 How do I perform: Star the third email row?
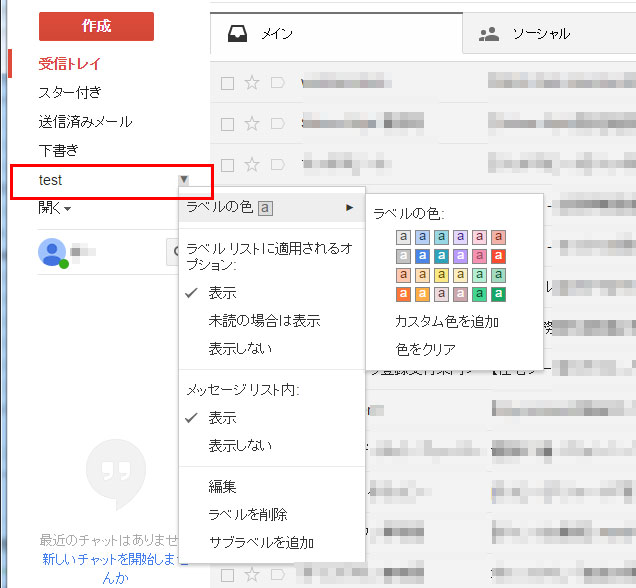pyautogui.click(x=252, y=165)
